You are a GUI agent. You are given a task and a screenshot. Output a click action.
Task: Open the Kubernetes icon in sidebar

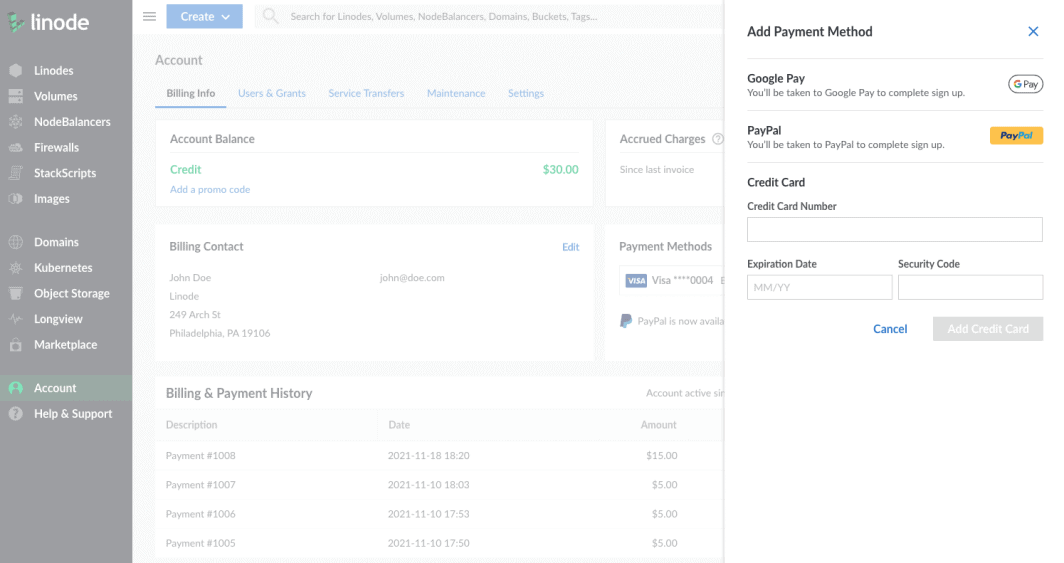pyautogui.click(x=15, y=268)
